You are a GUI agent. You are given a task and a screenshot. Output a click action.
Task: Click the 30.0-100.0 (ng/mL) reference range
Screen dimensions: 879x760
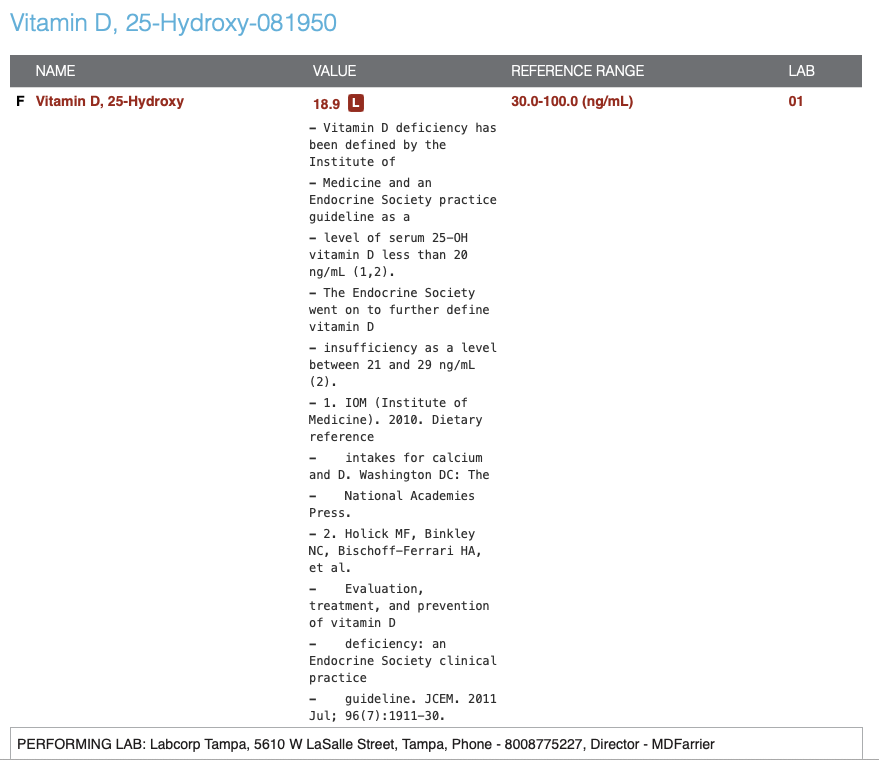click(571, 101)
